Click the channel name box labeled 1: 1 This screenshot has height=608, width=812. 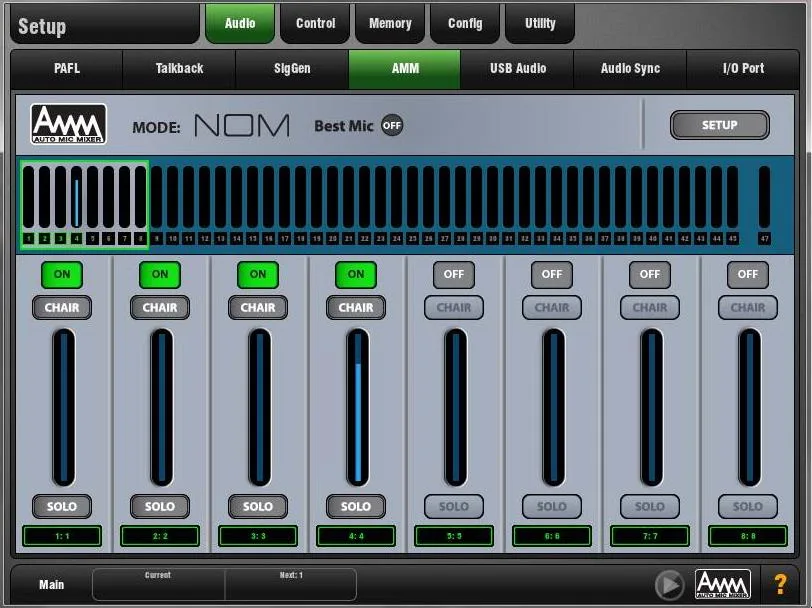click(62, 536)
